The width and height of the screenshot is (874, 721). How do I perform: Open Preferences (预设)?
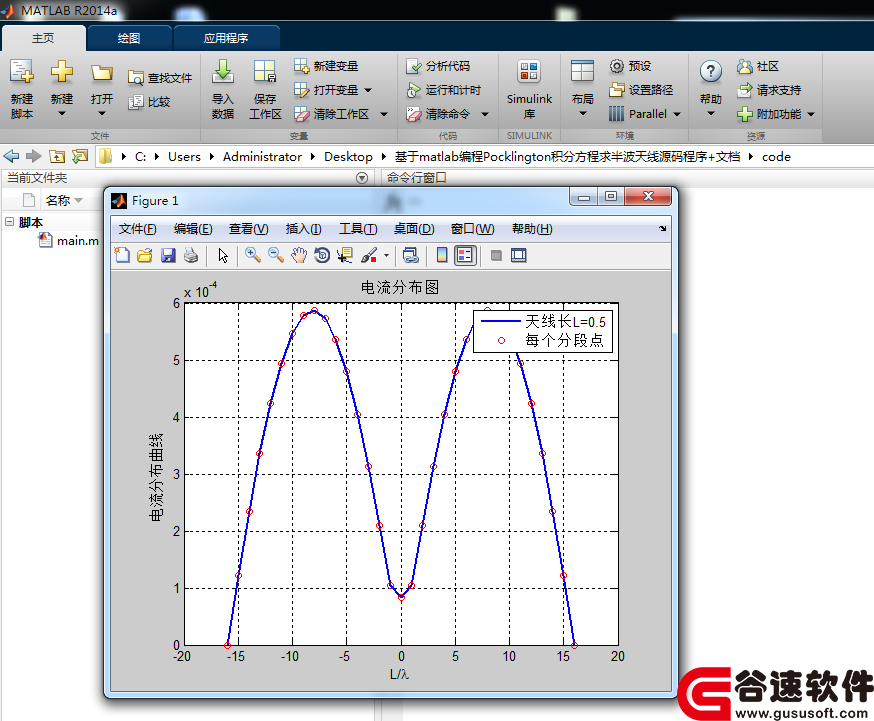click(630, 66)
